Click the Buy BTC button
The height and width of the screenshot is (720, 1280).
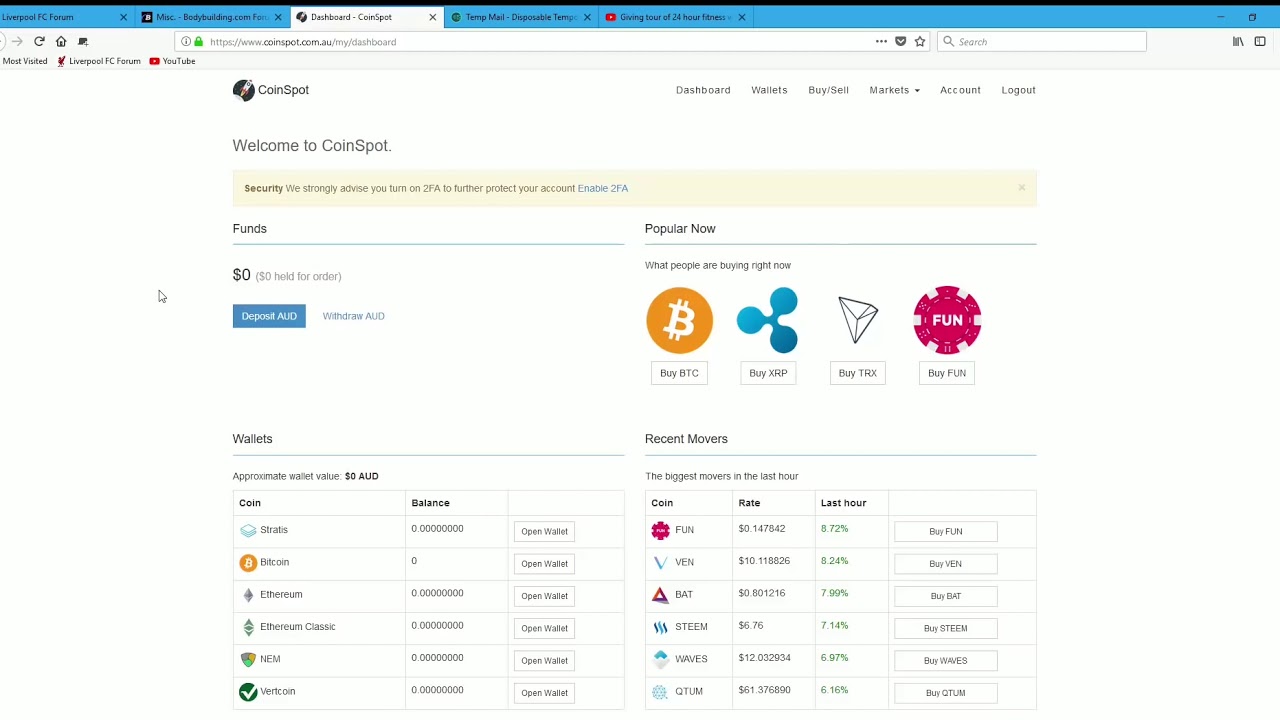point(679,373)
